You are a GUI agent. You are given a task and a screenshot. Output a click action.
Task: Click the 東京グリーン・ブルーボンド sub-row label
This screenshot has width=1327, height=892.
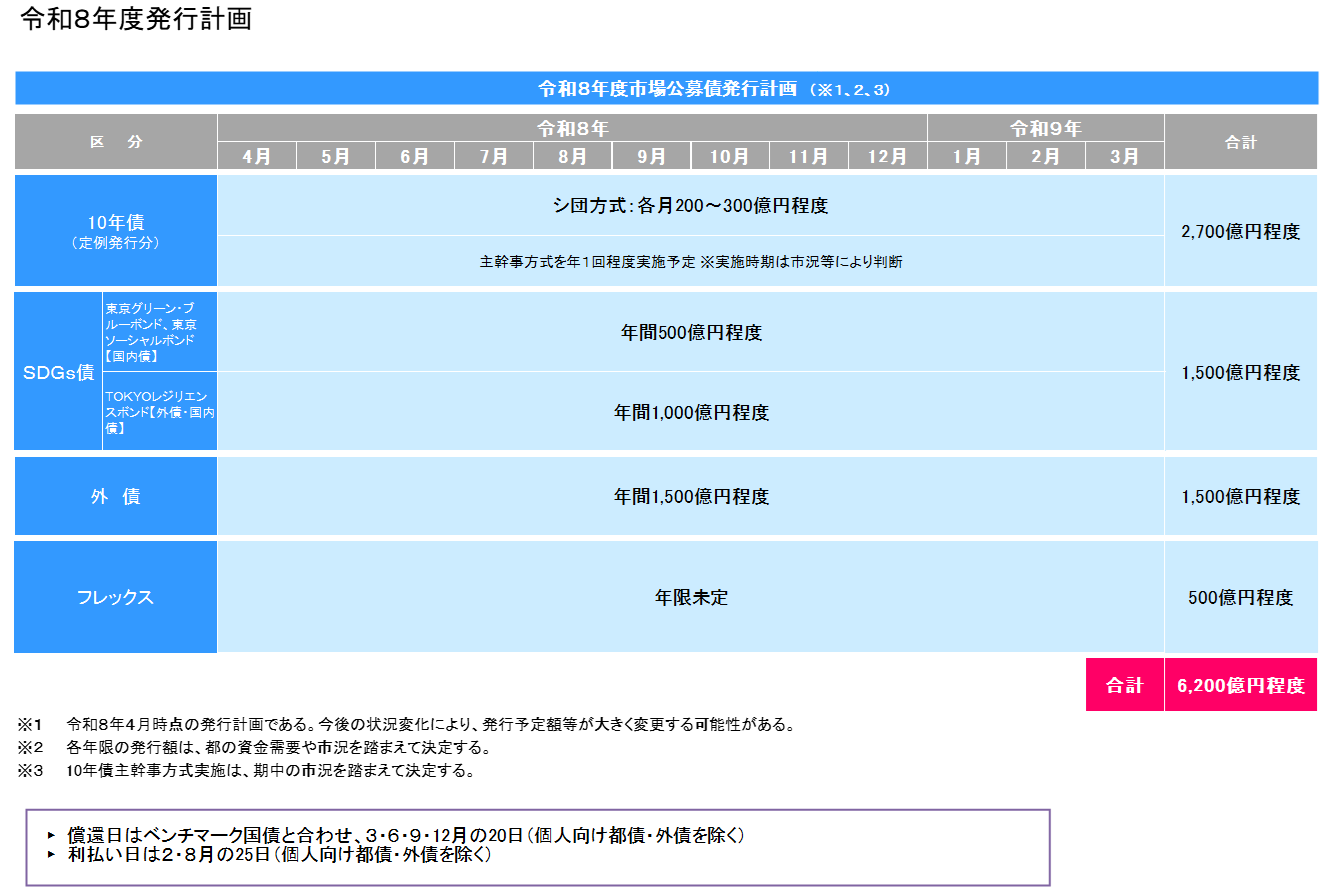tap(160, 331)
